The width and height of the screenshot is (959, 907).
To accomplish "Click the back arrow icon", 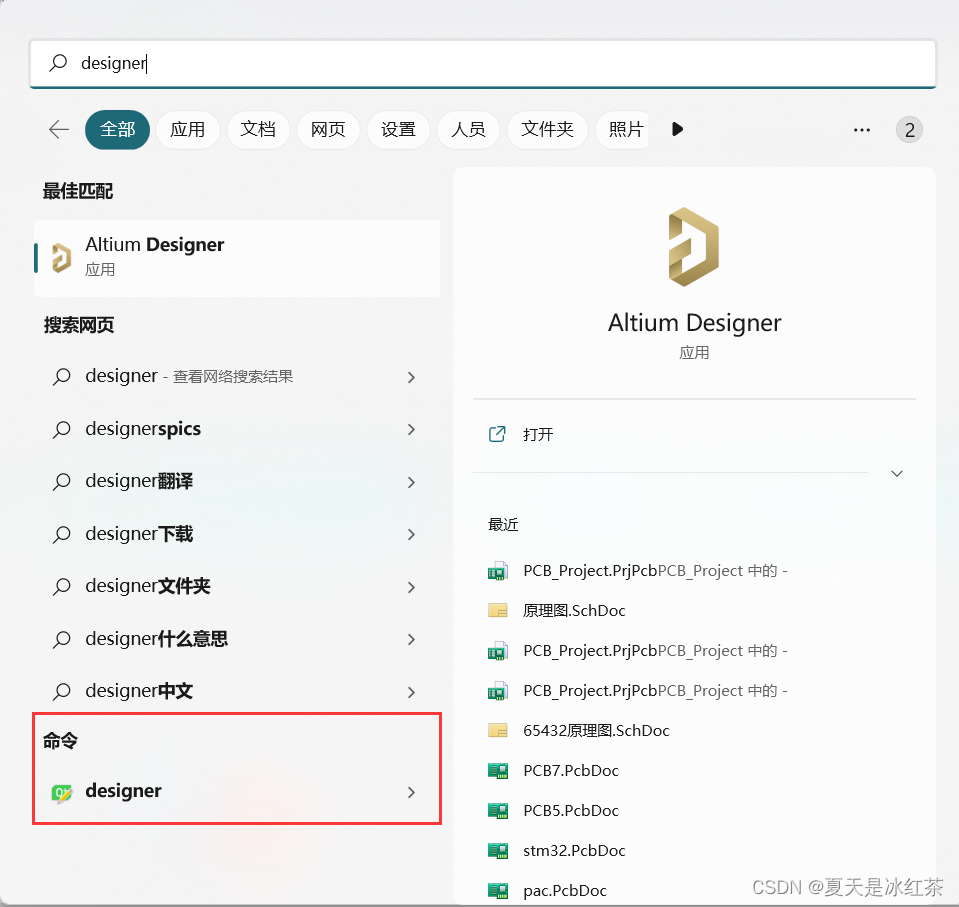I will (59, 130).
